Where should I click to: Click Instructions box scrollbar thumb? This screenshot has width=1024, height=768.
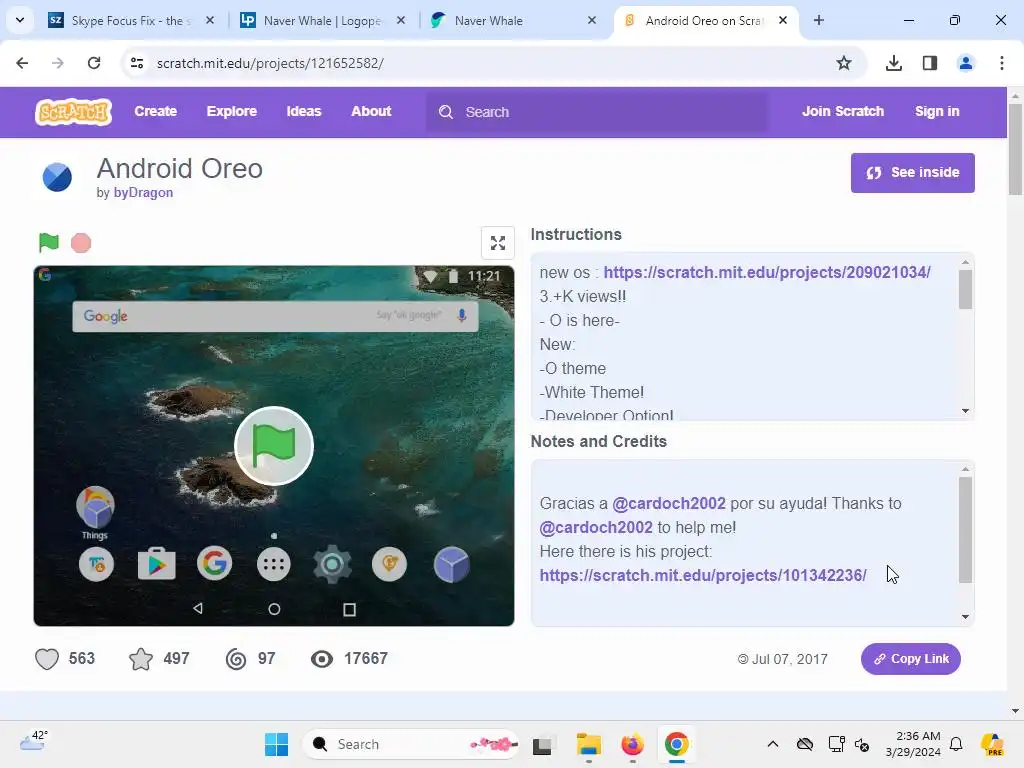click(965, 289)
